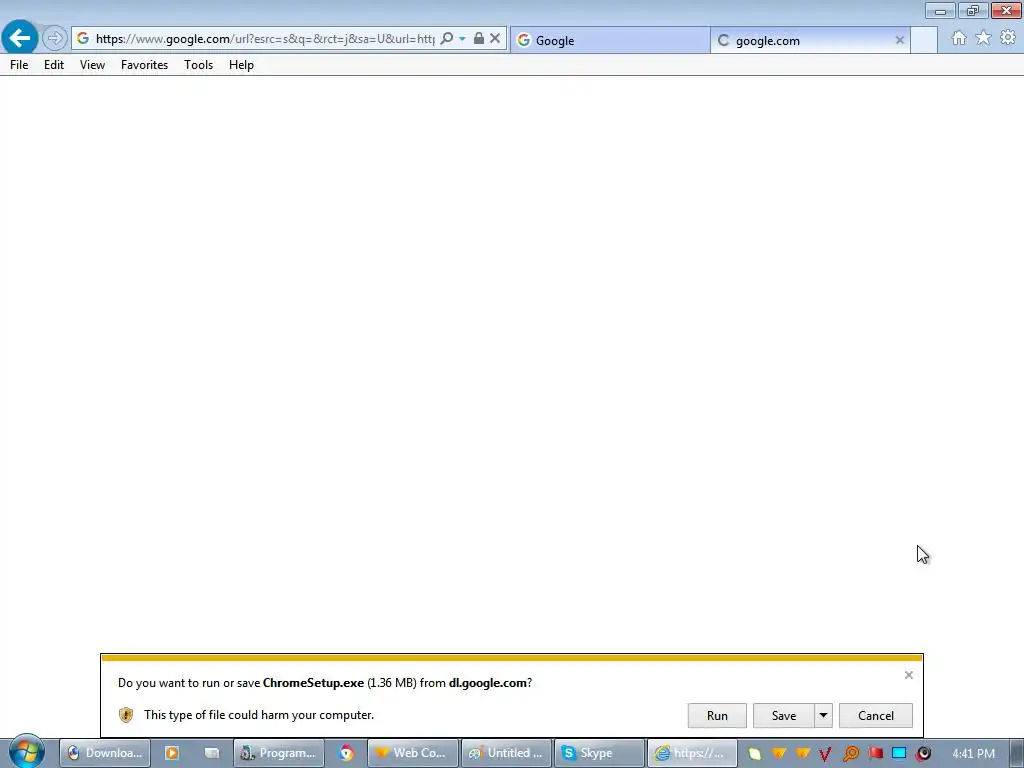Select the Internet Explorer https taskbar button

(692, 753)
